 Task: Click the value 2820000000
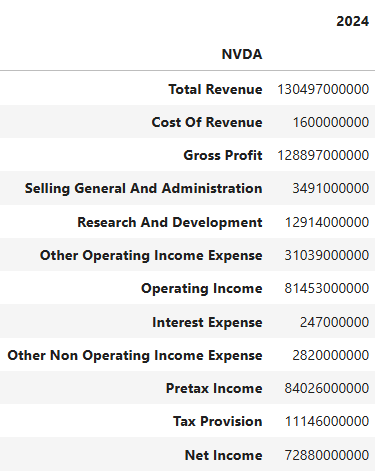(331, 355)
